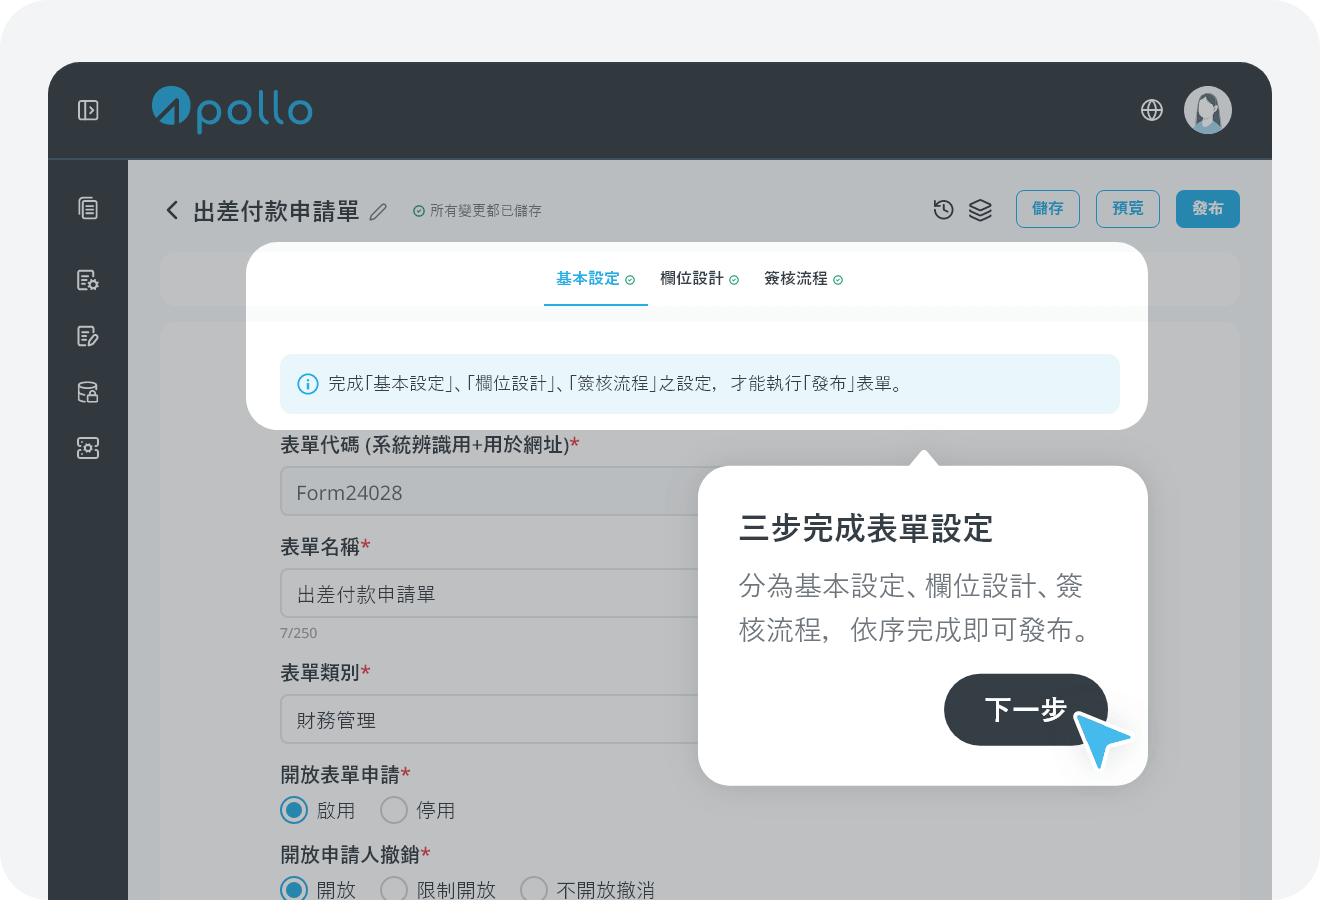Viewport: 1320px width, 900px height.
Task: Open the form edit sidebar icon
Action: [88, 336]
